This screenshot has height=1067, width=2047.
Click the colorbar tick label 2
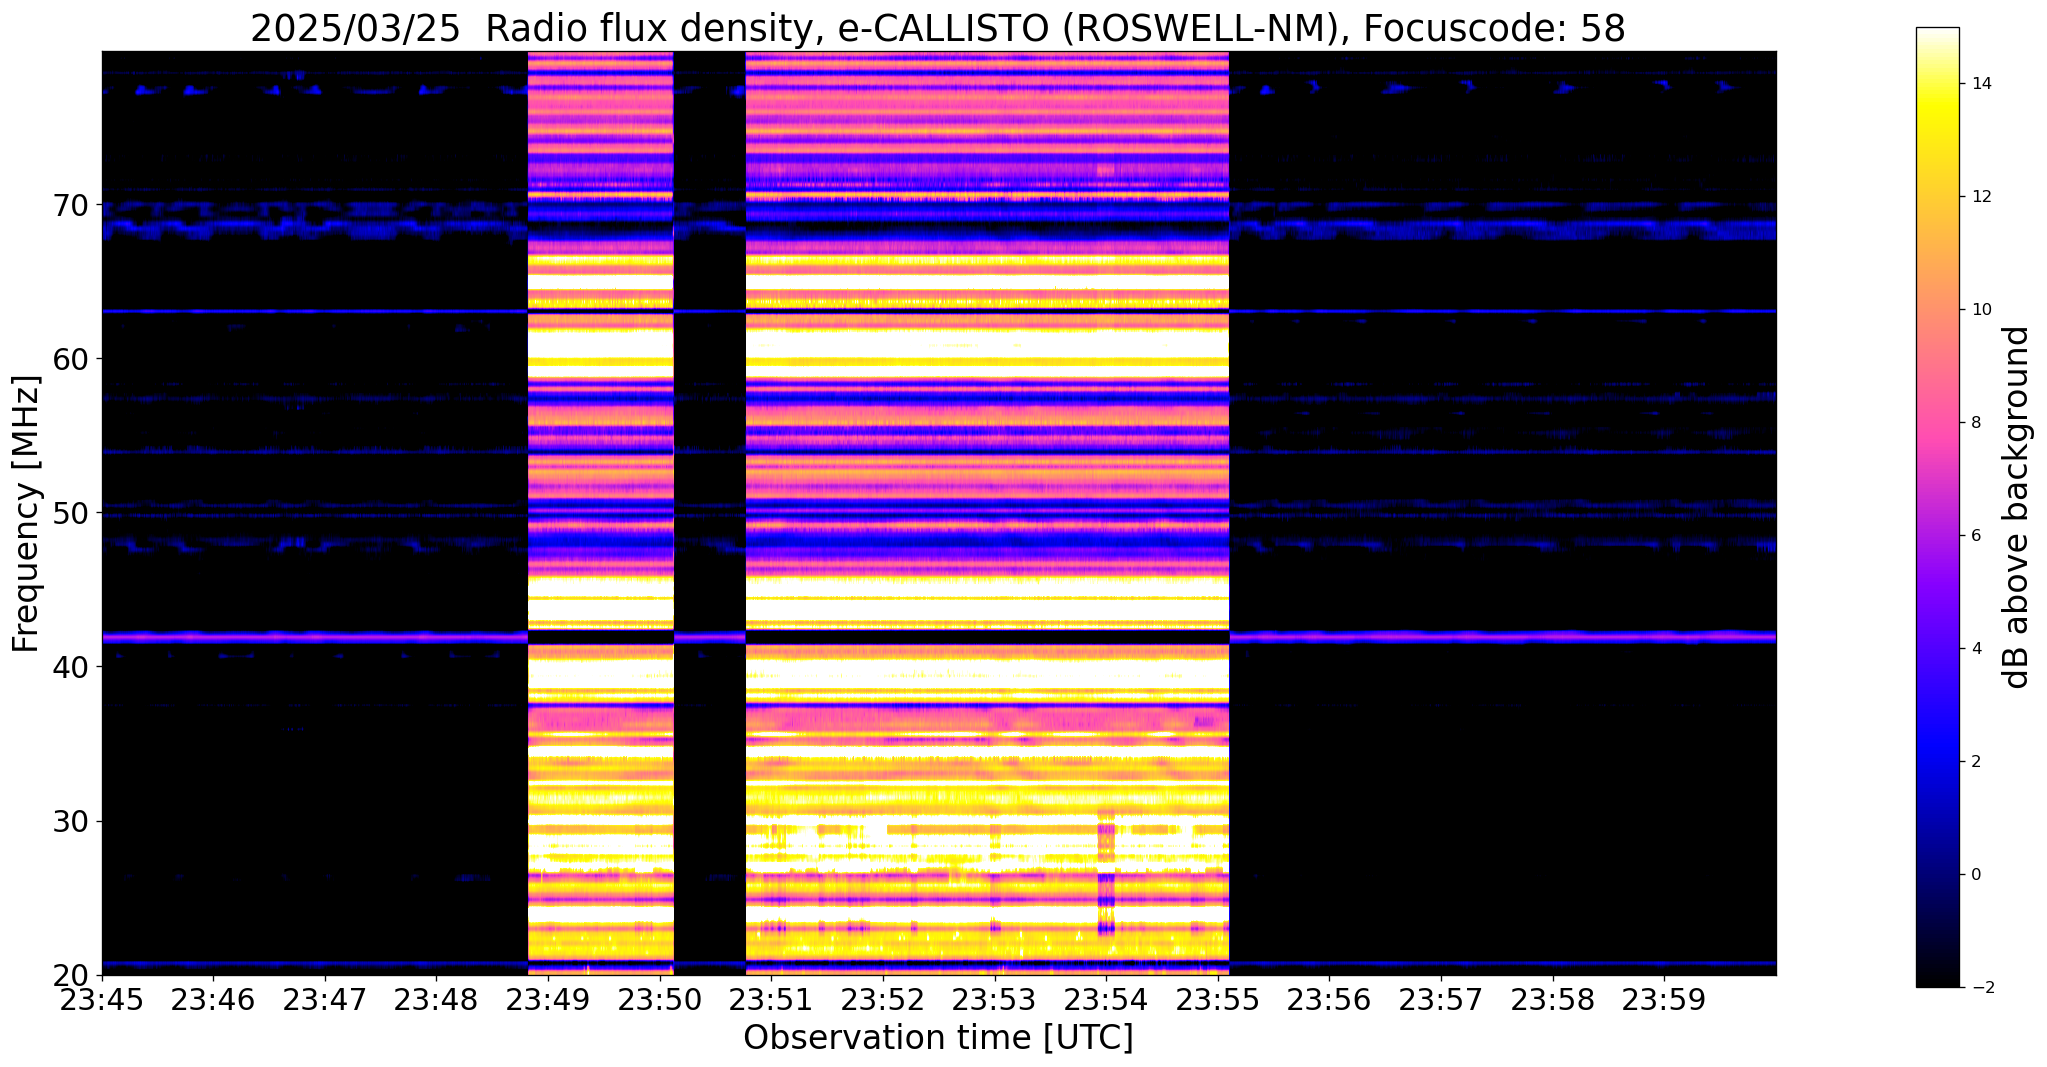(1975, 762)
